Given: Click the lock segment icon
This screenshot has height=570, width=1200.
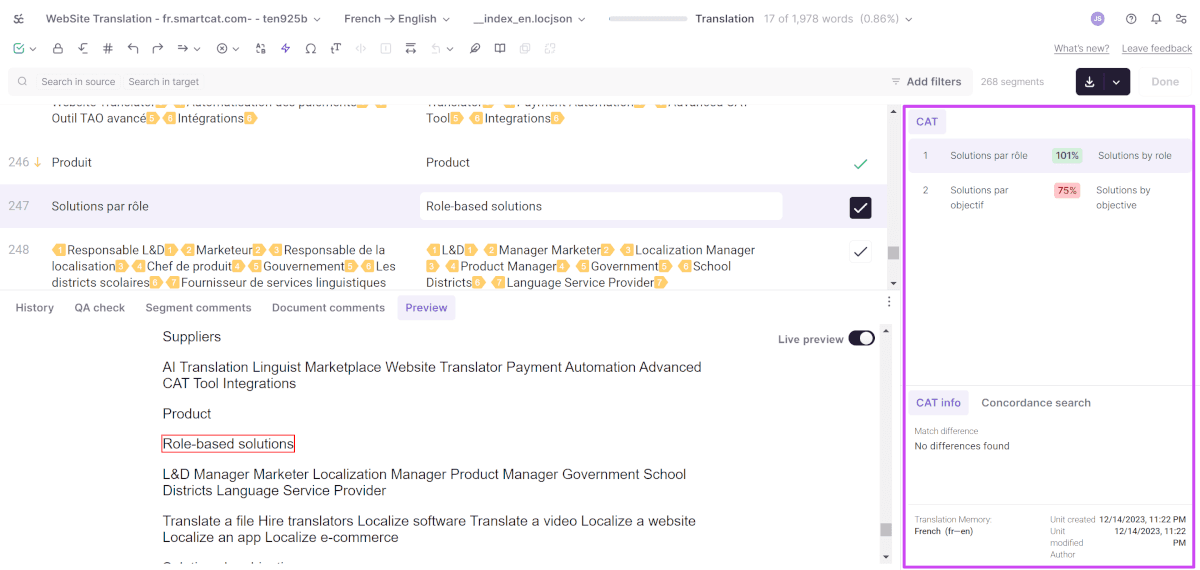Looking at the screenshot, I should [58, 48].
